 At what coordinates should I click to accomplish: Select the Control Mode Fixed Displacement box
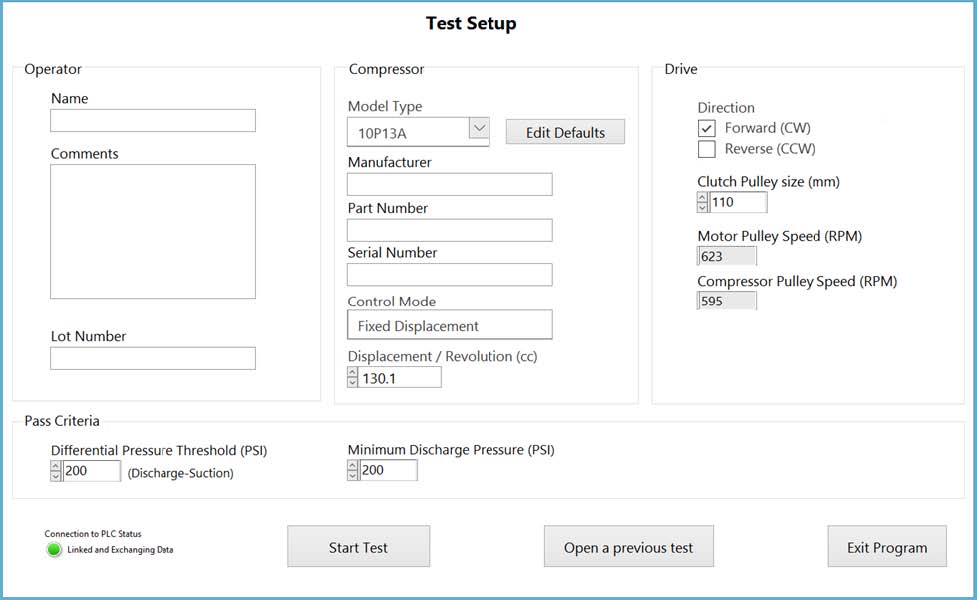449,325
